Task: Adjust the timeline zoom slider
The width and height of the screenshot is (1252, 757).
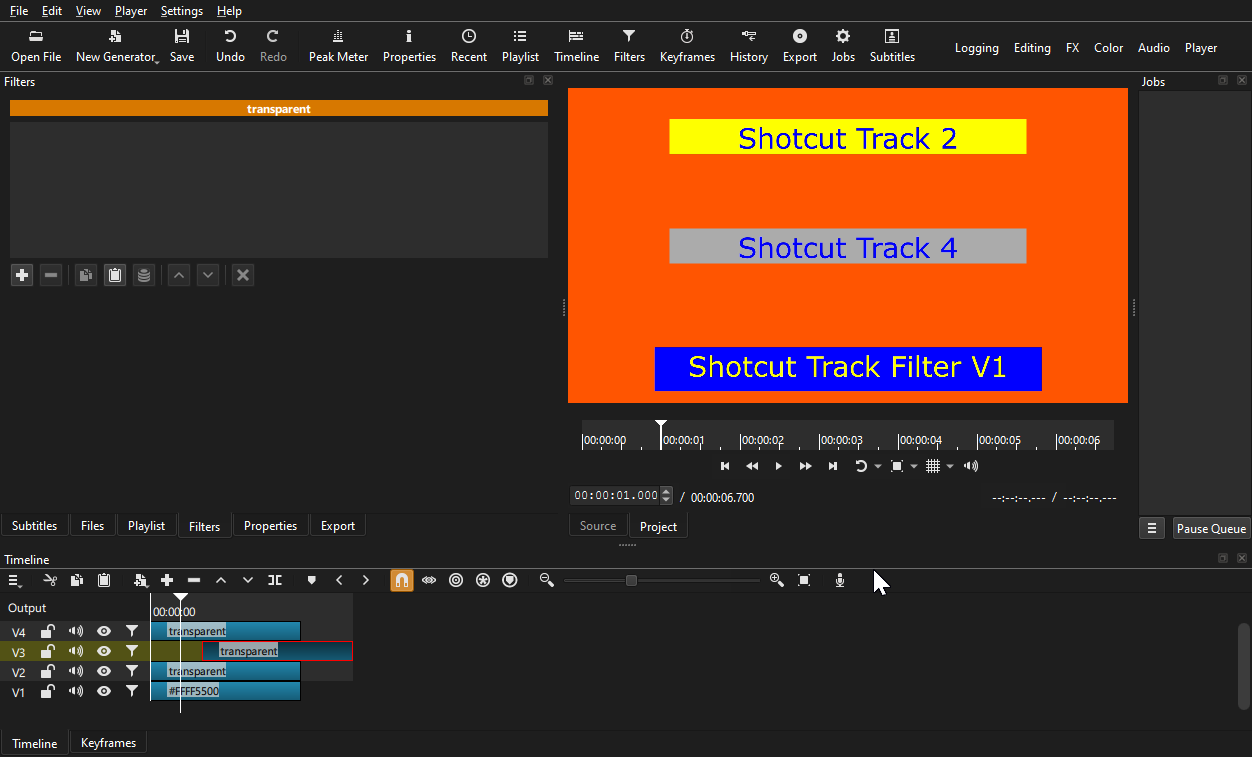Action: (631, 580)
